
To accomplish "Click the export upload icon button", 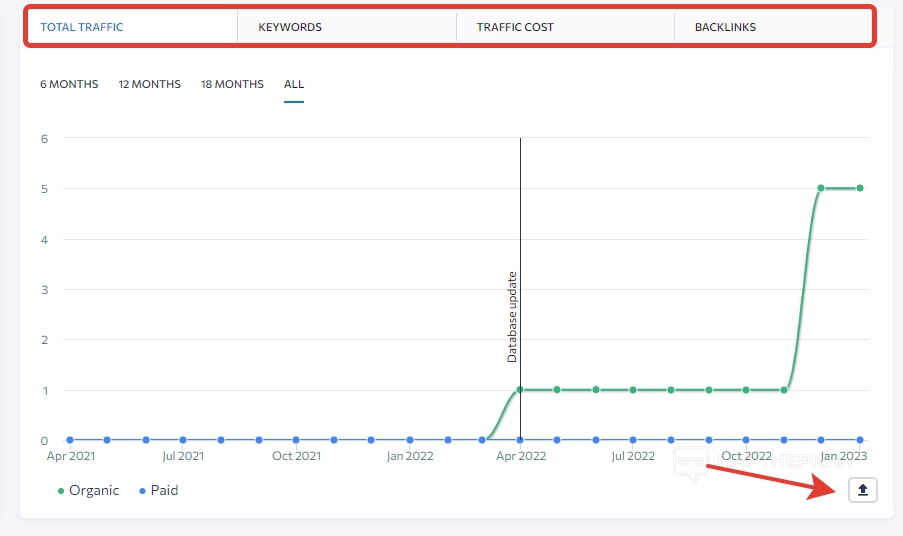I will point(862,490).
